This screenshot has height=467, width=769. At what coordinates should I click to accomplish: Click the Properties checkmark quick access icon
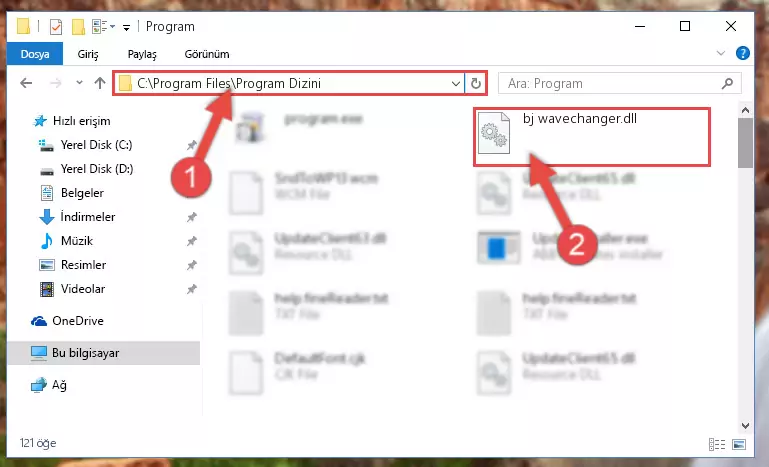click(56, 26)
